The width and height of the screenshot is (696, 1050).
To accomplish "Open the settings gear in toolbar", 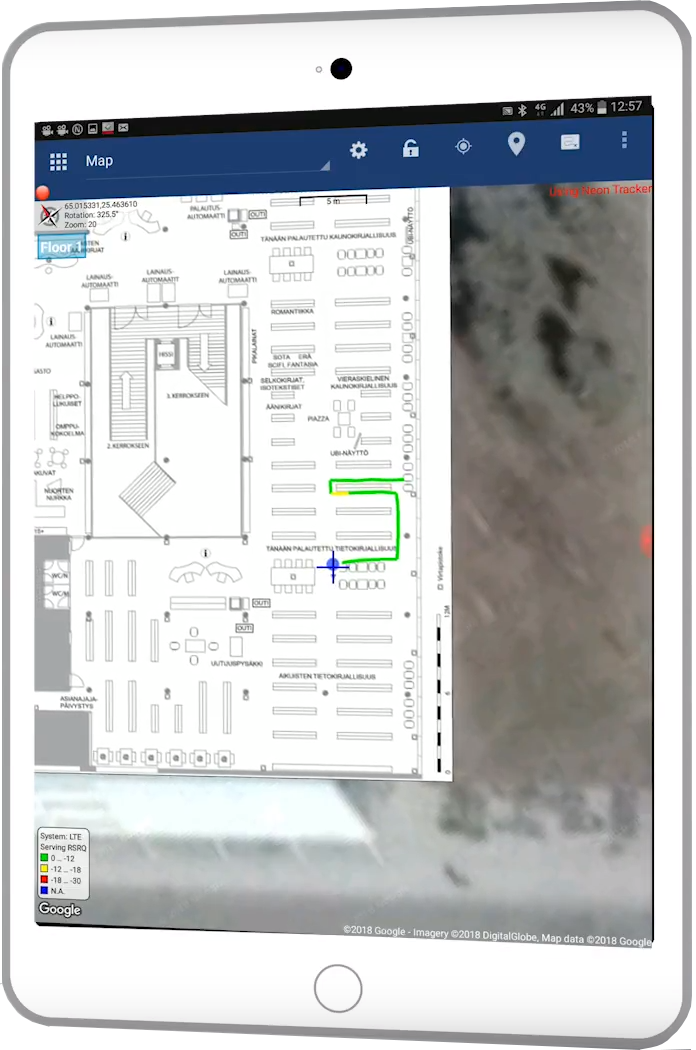I will (x=358, y=150).
